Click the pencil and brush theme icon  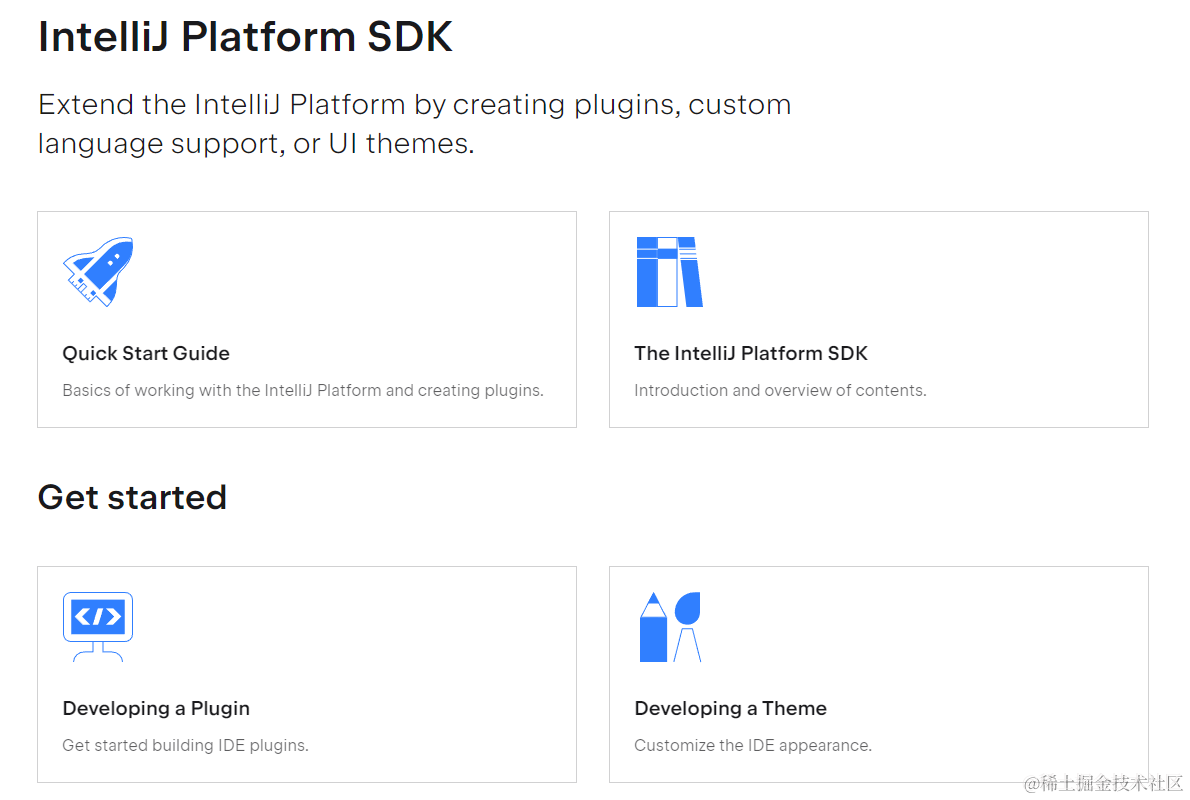pos(670,627)
